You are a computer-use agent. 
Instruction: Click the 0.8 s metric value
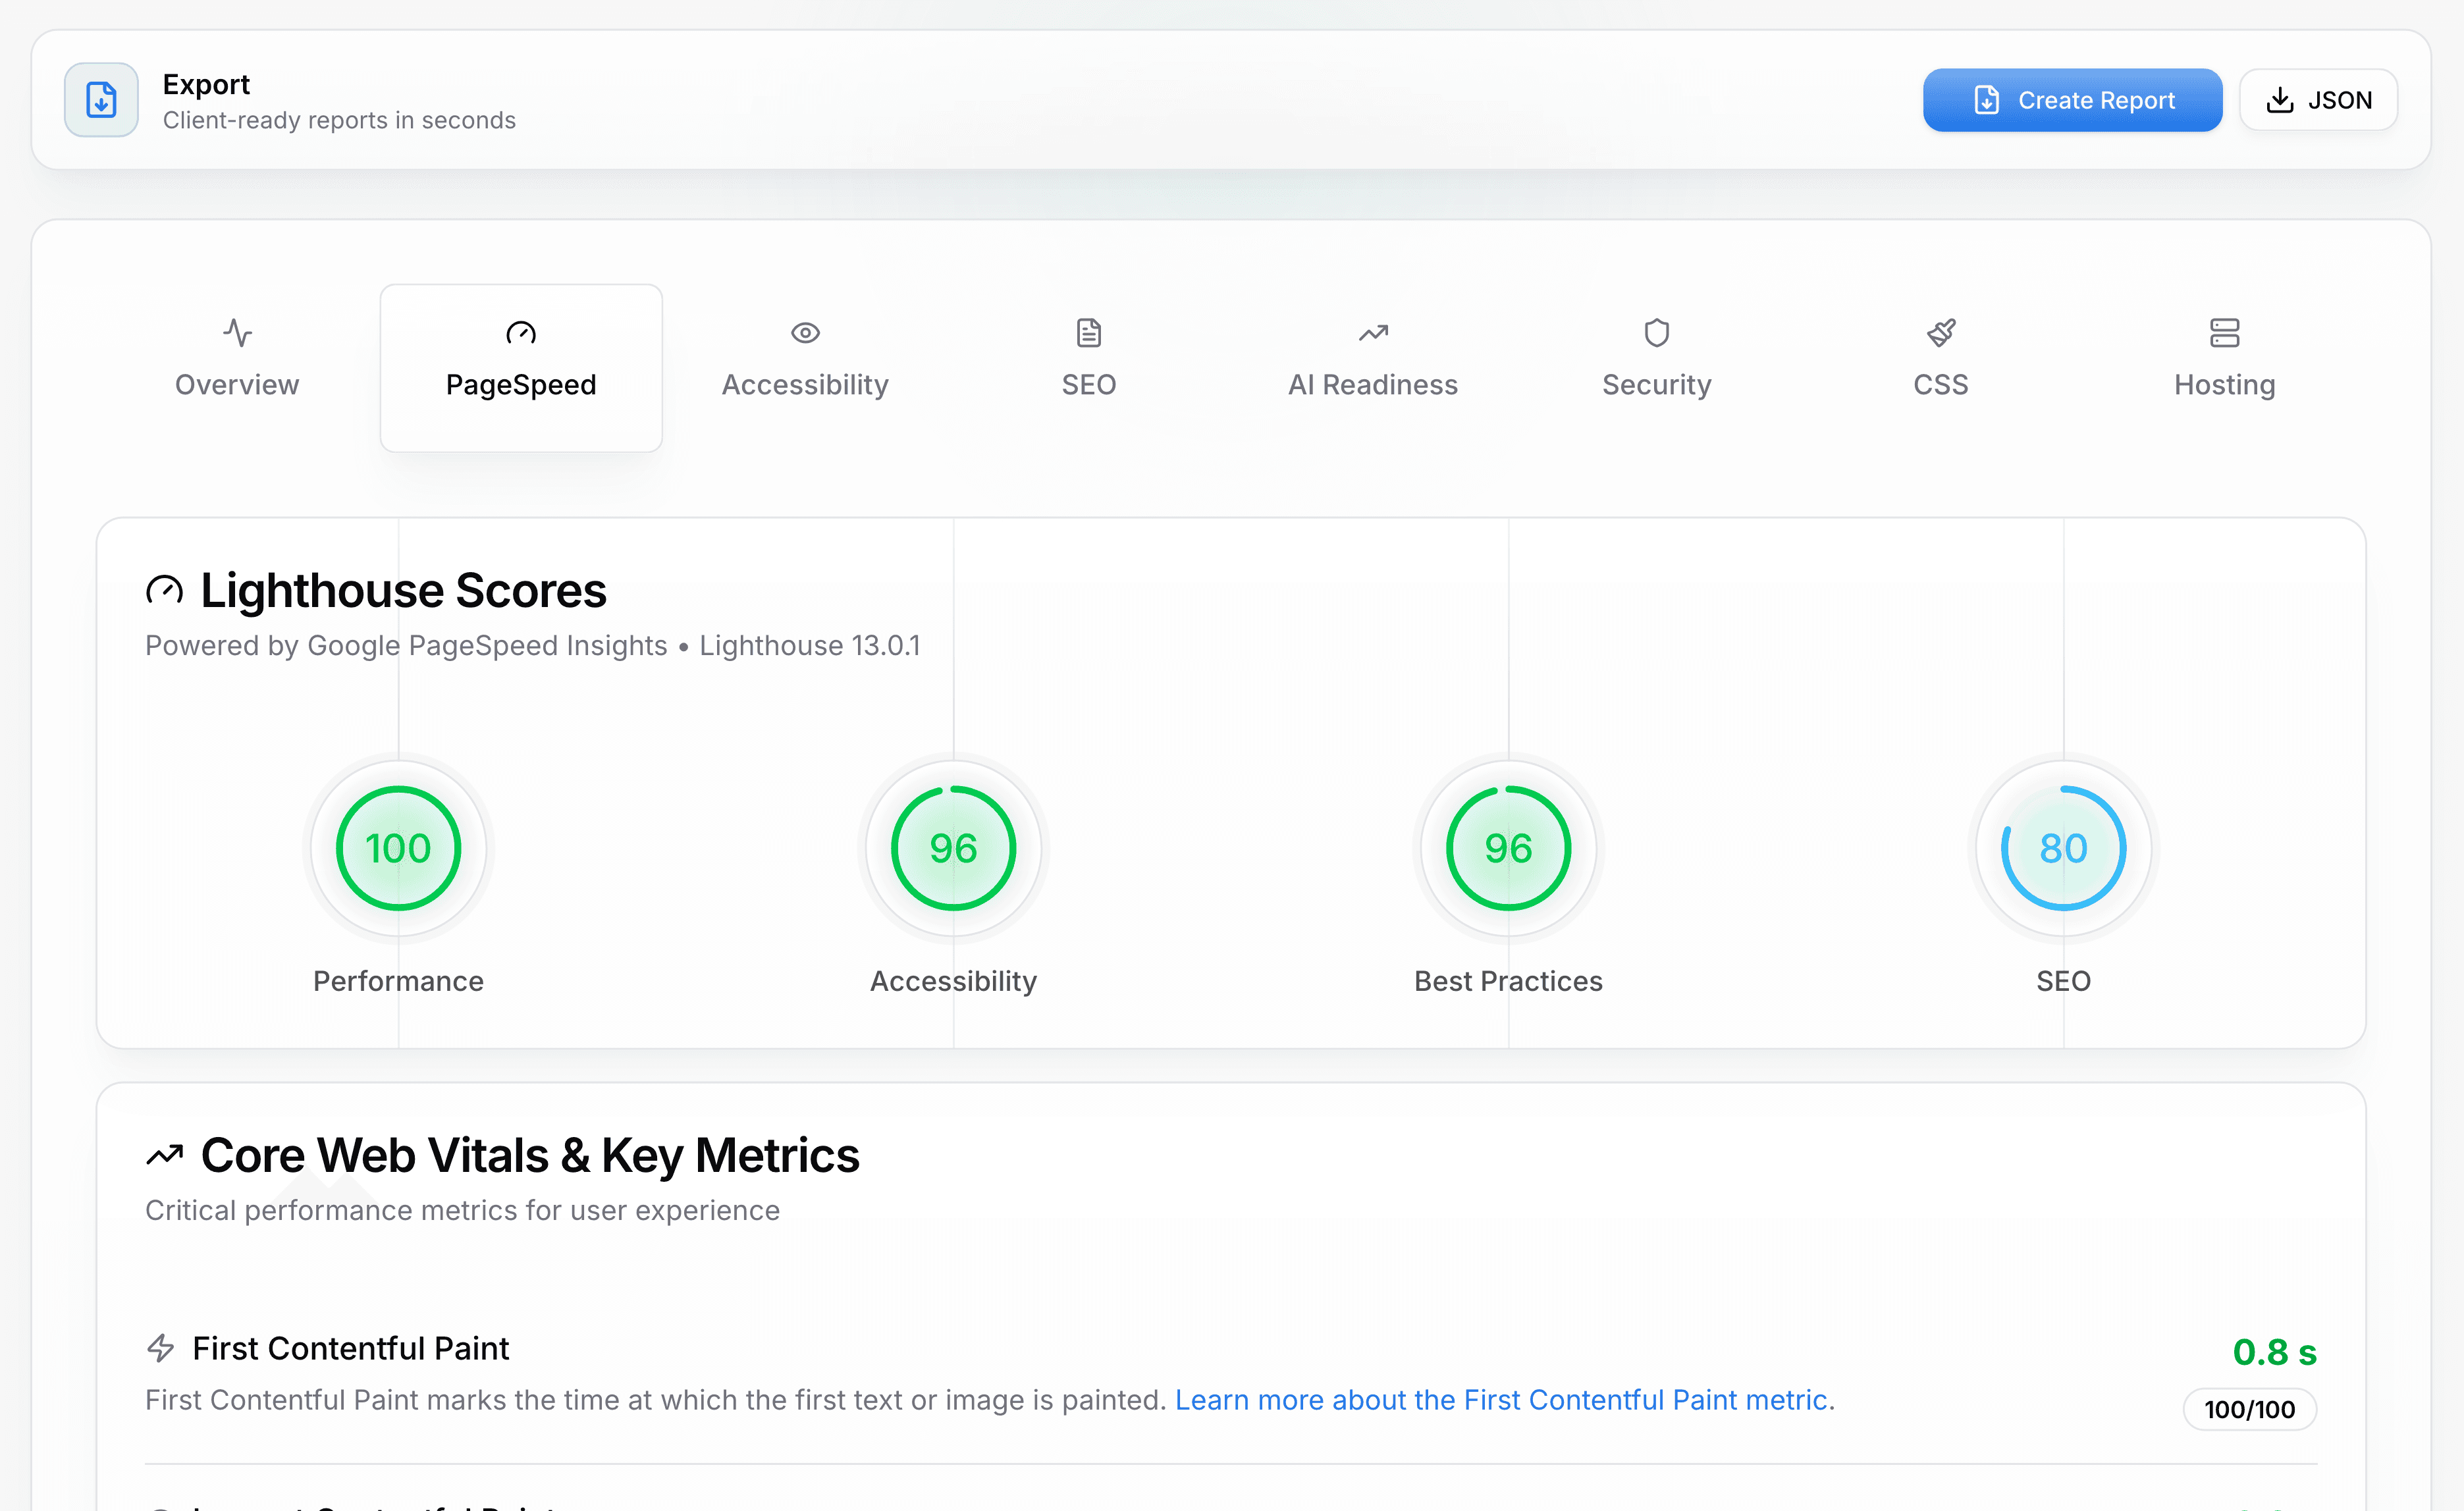[2274, 1352]
